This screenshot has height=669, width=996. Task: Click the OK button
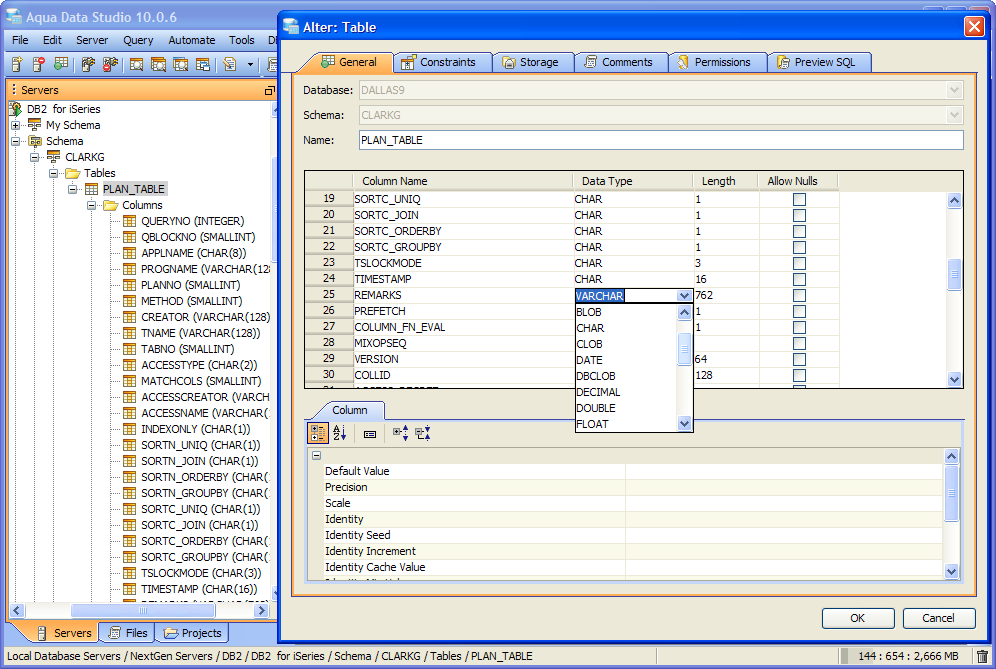point(858,618)
